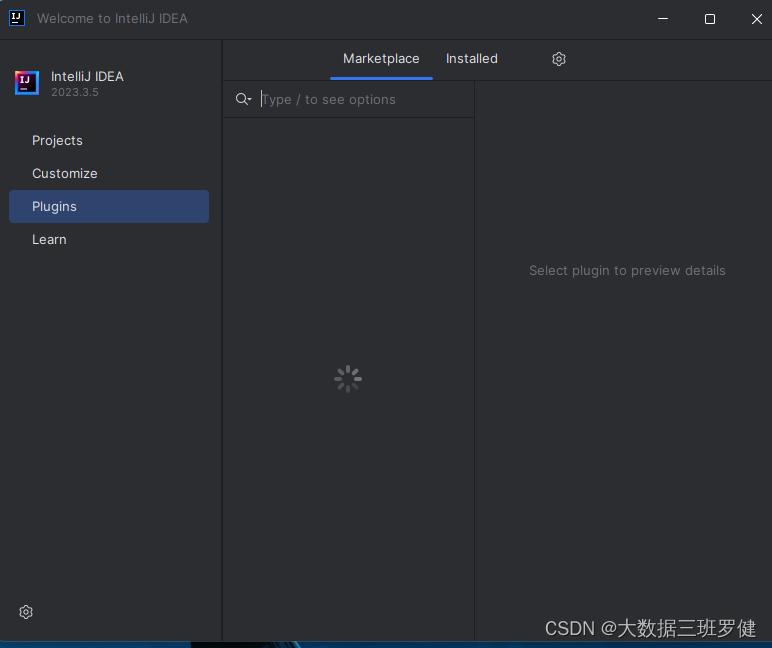Image resolution: width=772 pixels, height=648 pixels.
Task: Open the Marketplace tab
Action: pyautogui.click(x=381, y=59)
